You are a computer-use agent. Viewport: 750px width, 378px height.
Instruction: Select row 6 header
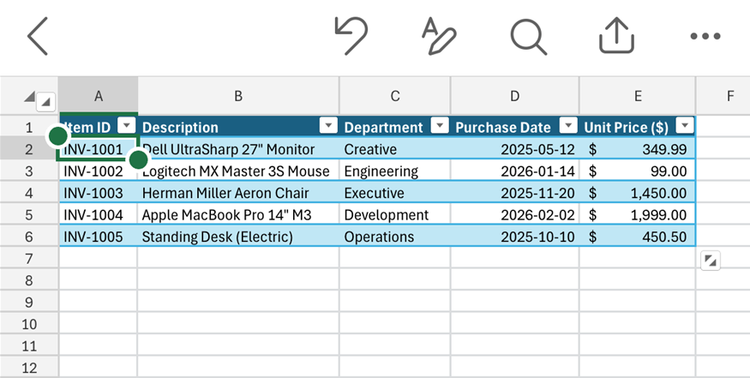29,236
